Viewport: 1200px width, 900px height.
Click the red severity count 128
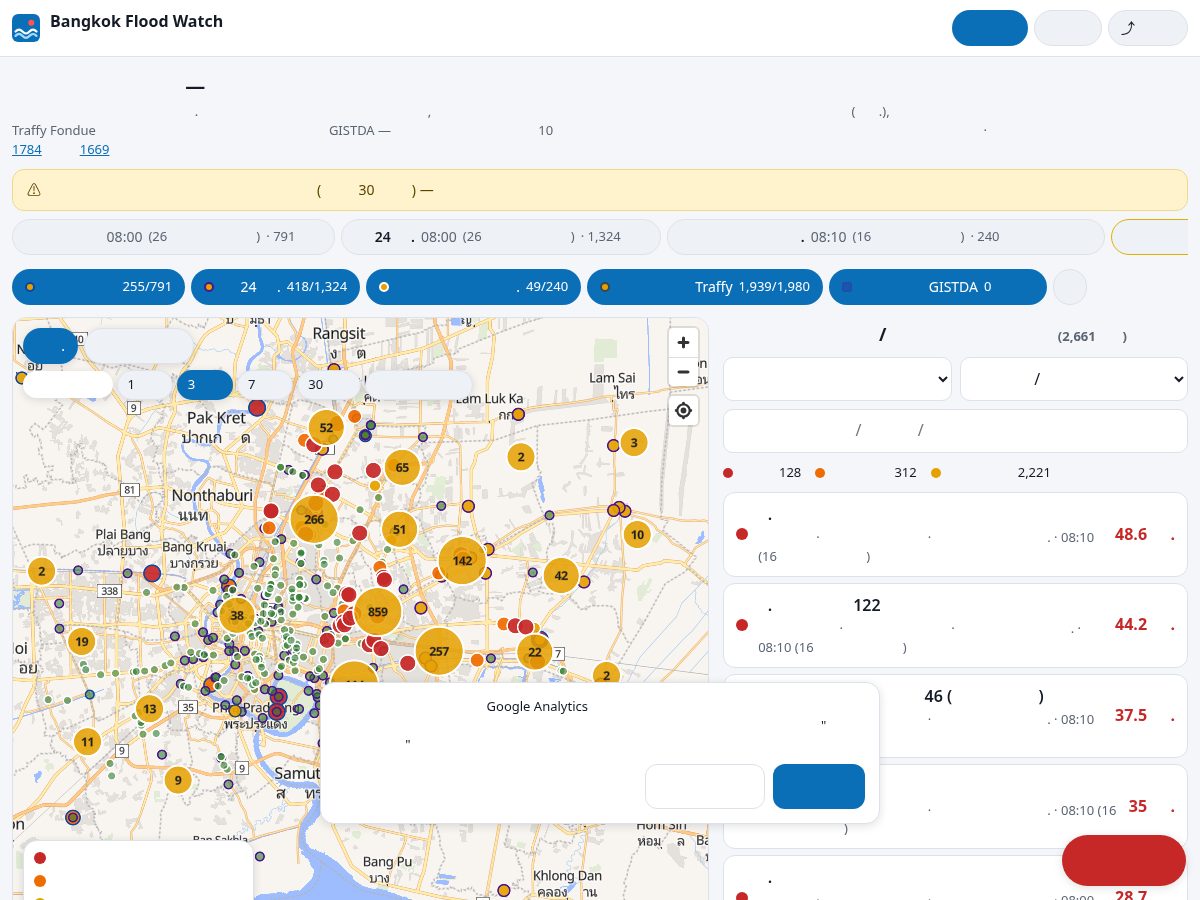coord(762,473)
